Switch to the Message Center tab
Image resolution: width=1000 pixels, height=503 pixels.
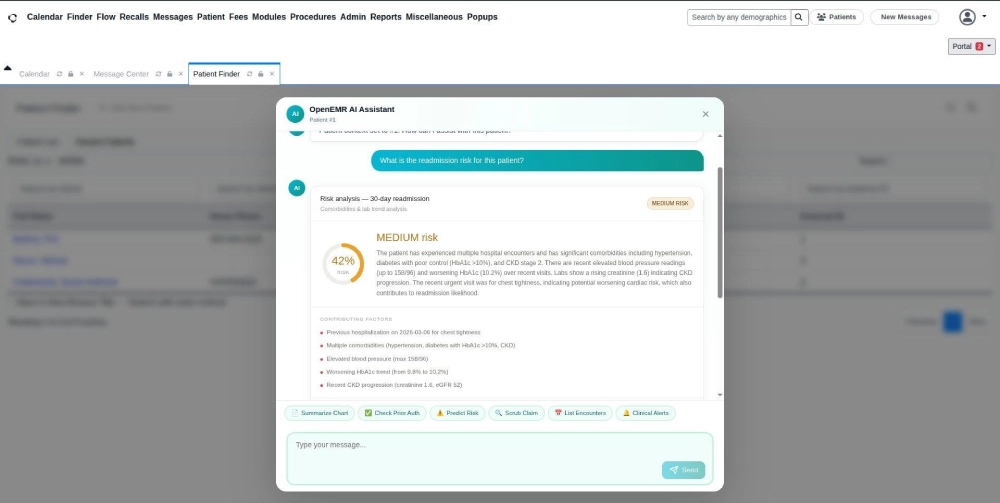pos(121,74)
